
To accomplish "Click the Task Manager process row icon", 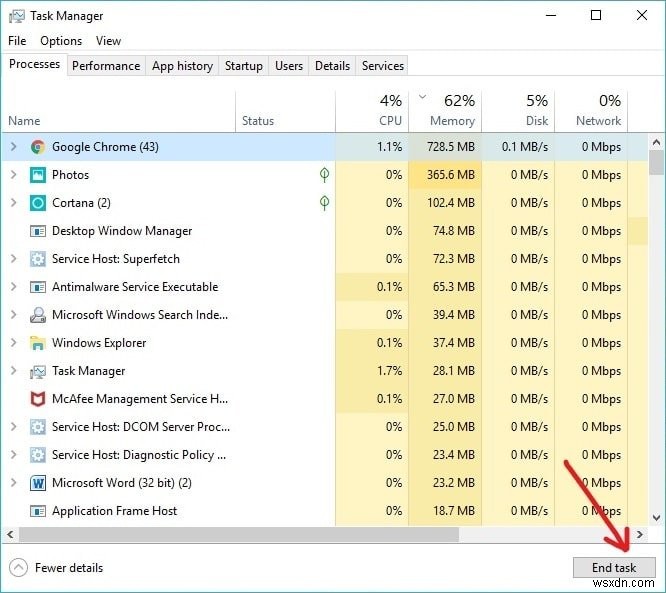I will click(38, 372).
